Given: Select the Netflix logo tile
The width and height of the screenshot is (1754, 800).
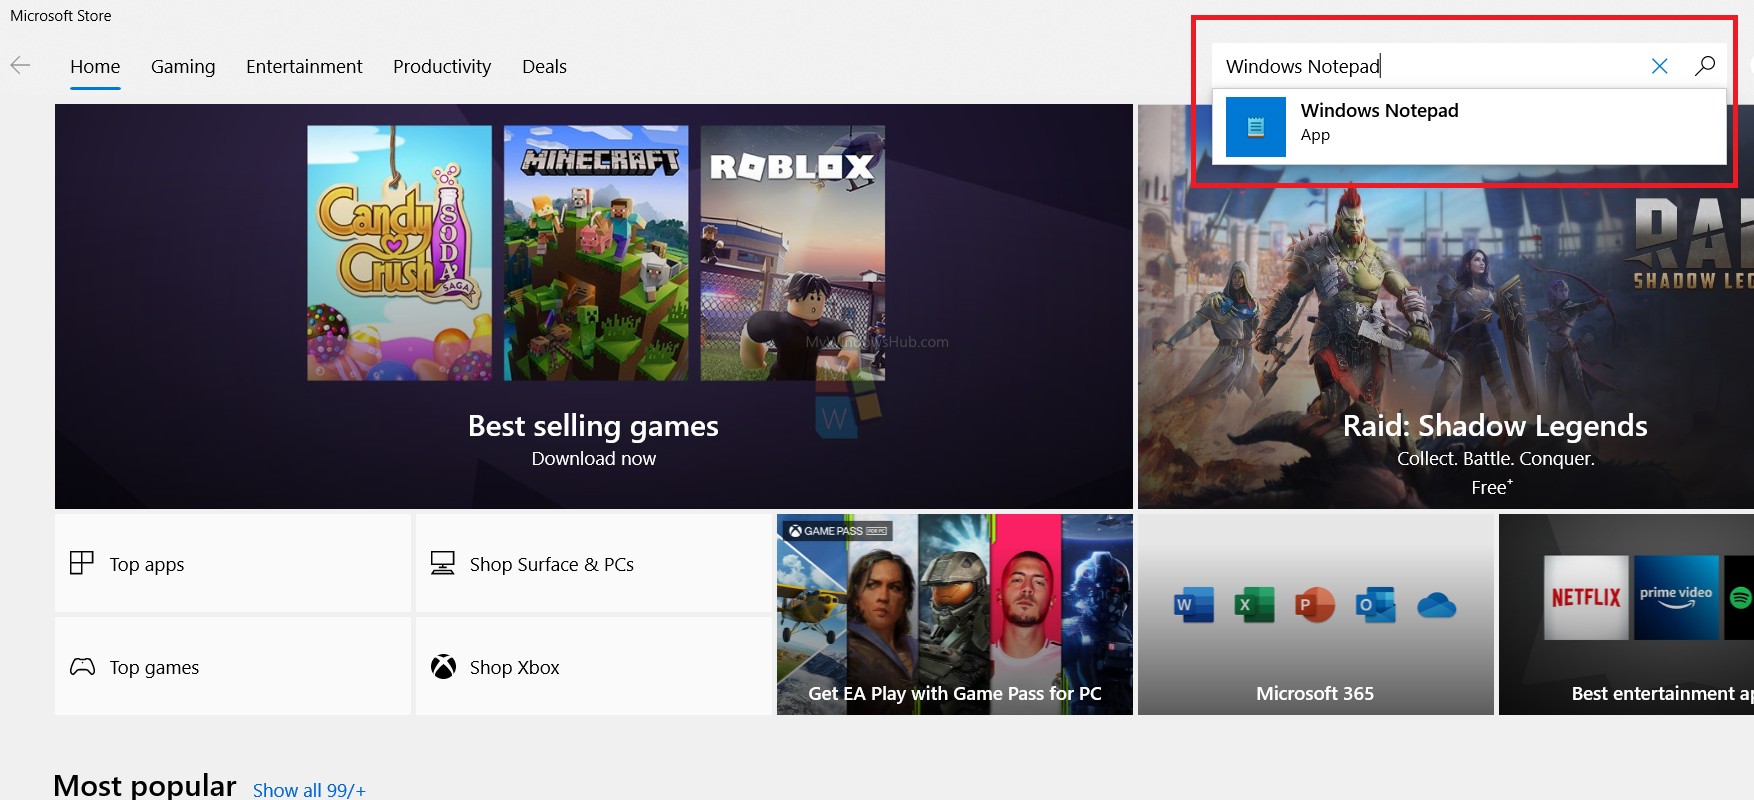Looking at the screenshot, I should 1587,598.
